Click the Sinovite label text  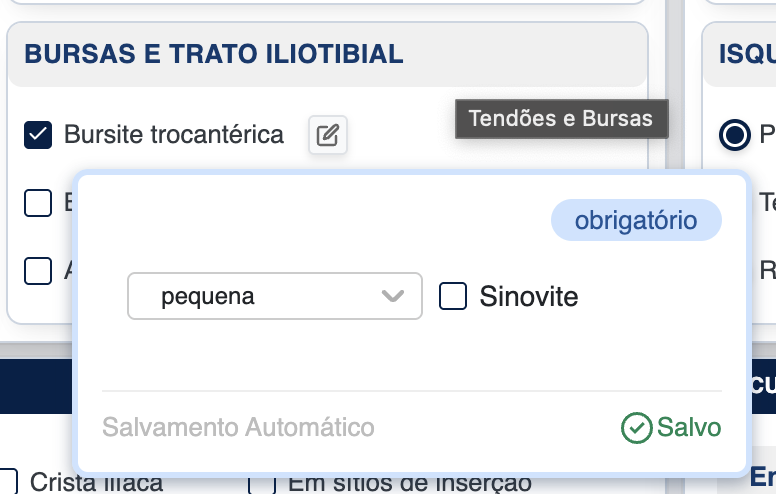tap(529, 296)
